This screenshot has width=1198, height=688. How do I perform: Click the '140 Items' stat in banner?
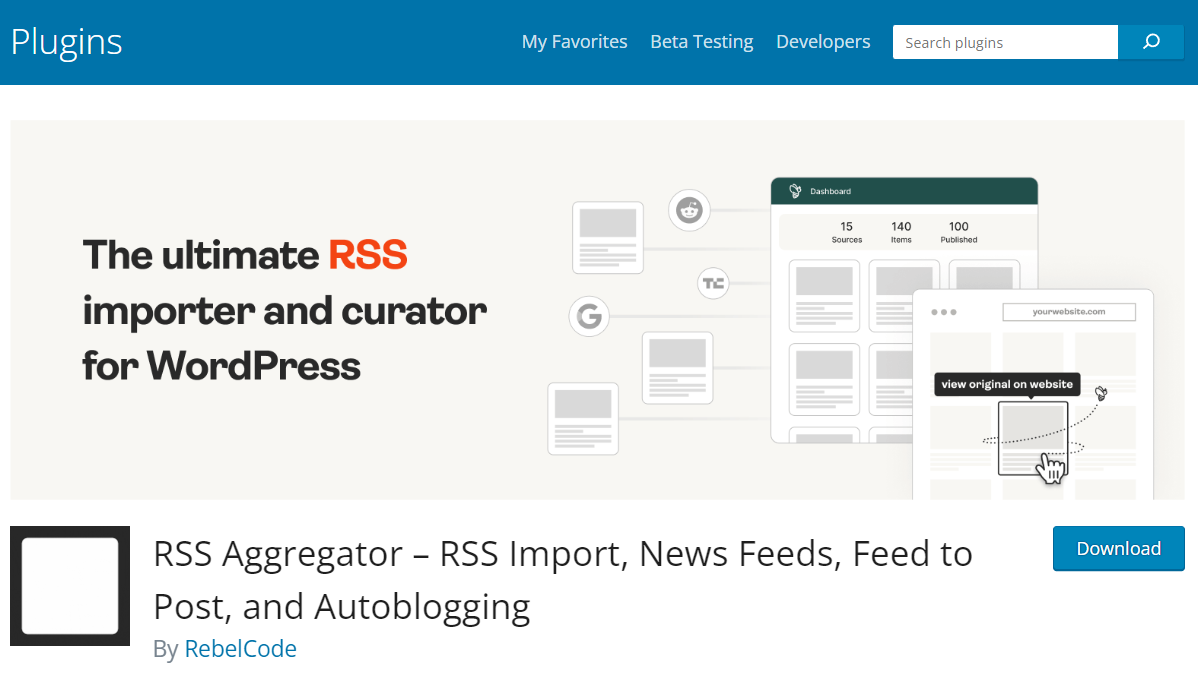pos(902,232)
